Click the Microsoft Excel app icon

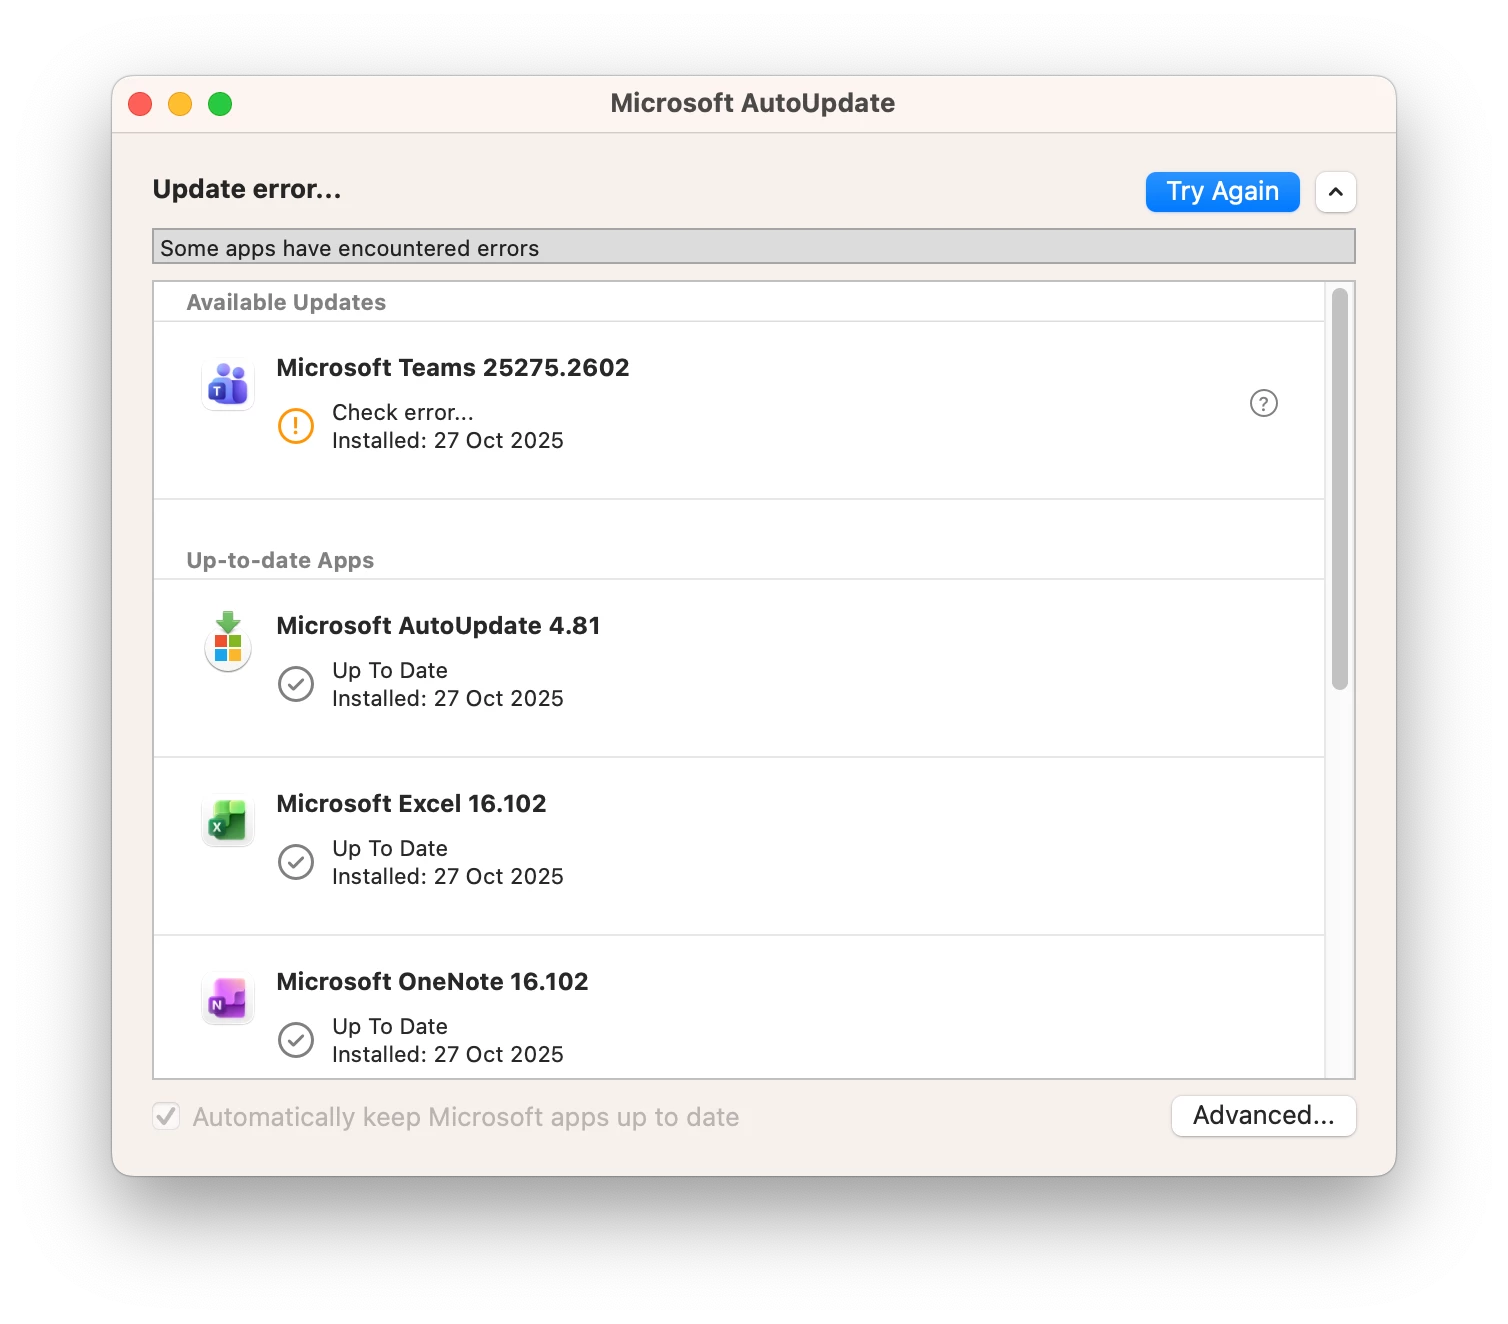pyautogui.click(x=228, y=821)
